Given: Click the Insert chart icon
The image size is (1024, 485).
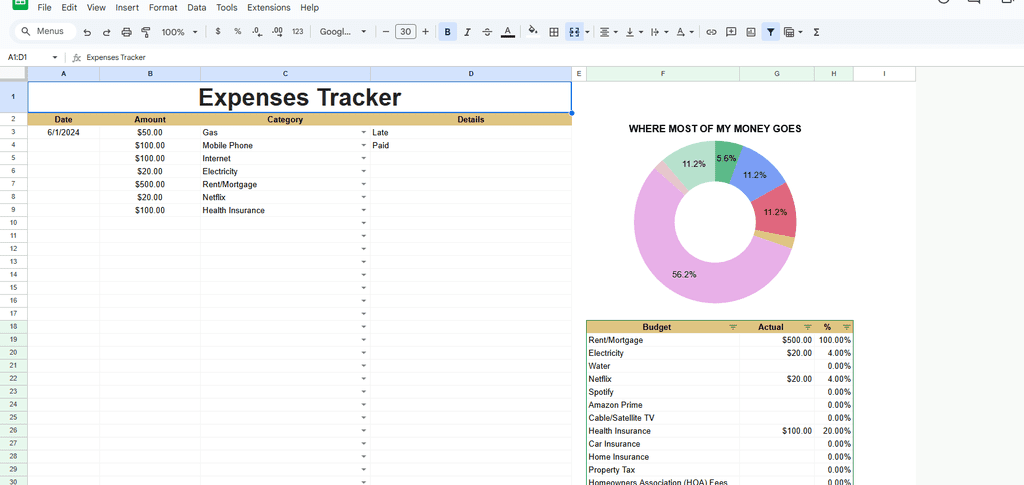Looking at the screenshot, I should [751, 31].
